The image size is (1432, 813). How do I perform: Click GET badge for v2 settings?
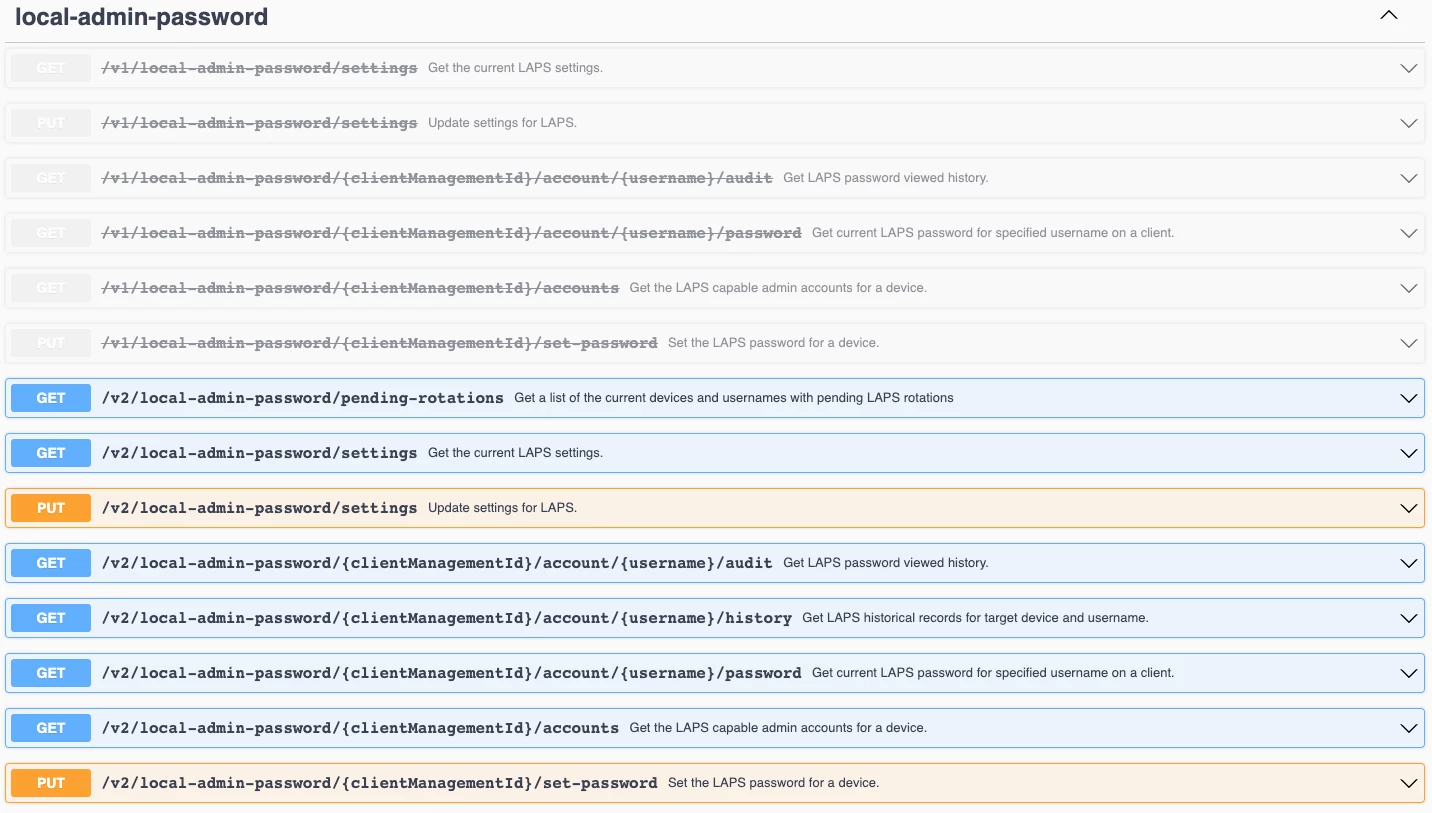pyautogui.click(x=51, y=453)
